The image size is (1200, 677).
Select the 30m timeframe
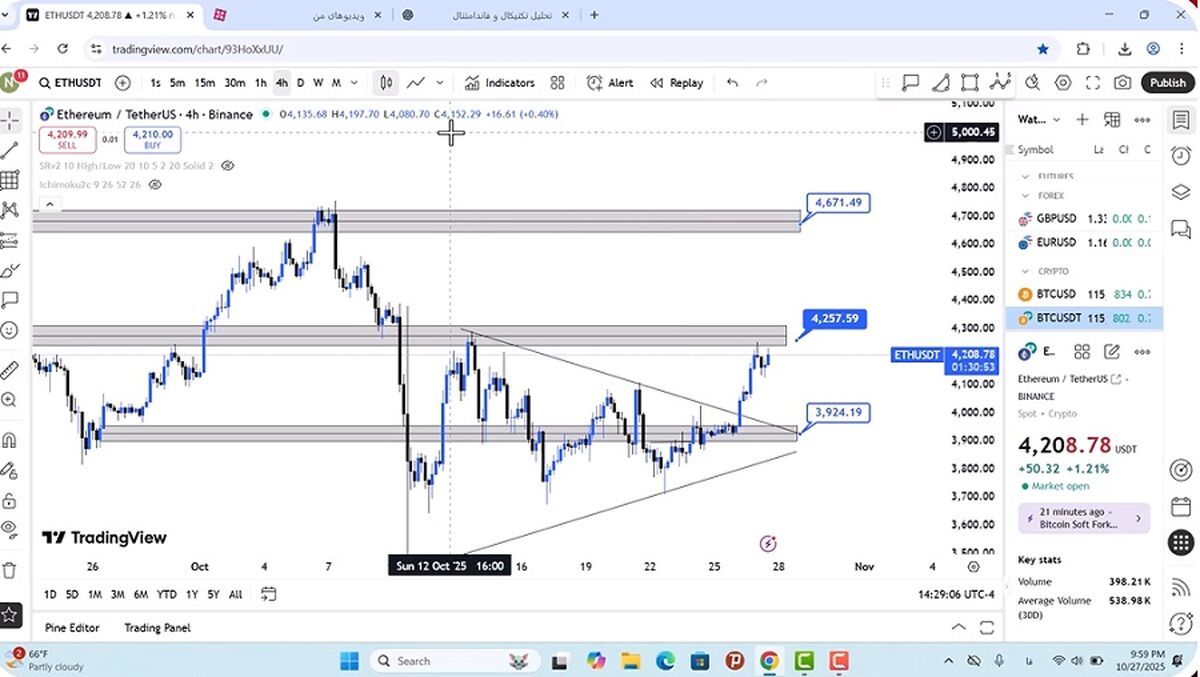tap(235, 83)
